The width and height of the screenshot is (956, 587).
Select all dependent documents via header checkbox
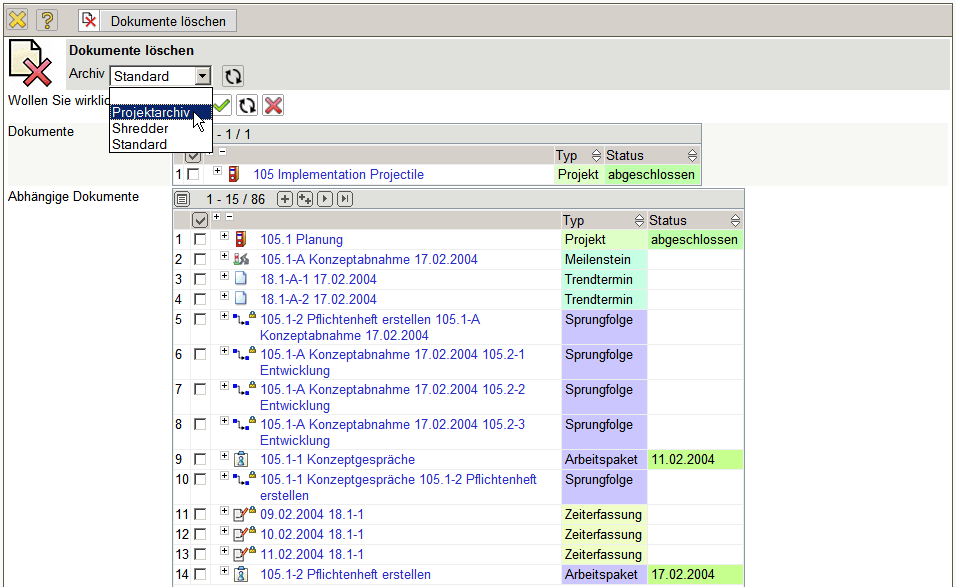click(200, 220)
